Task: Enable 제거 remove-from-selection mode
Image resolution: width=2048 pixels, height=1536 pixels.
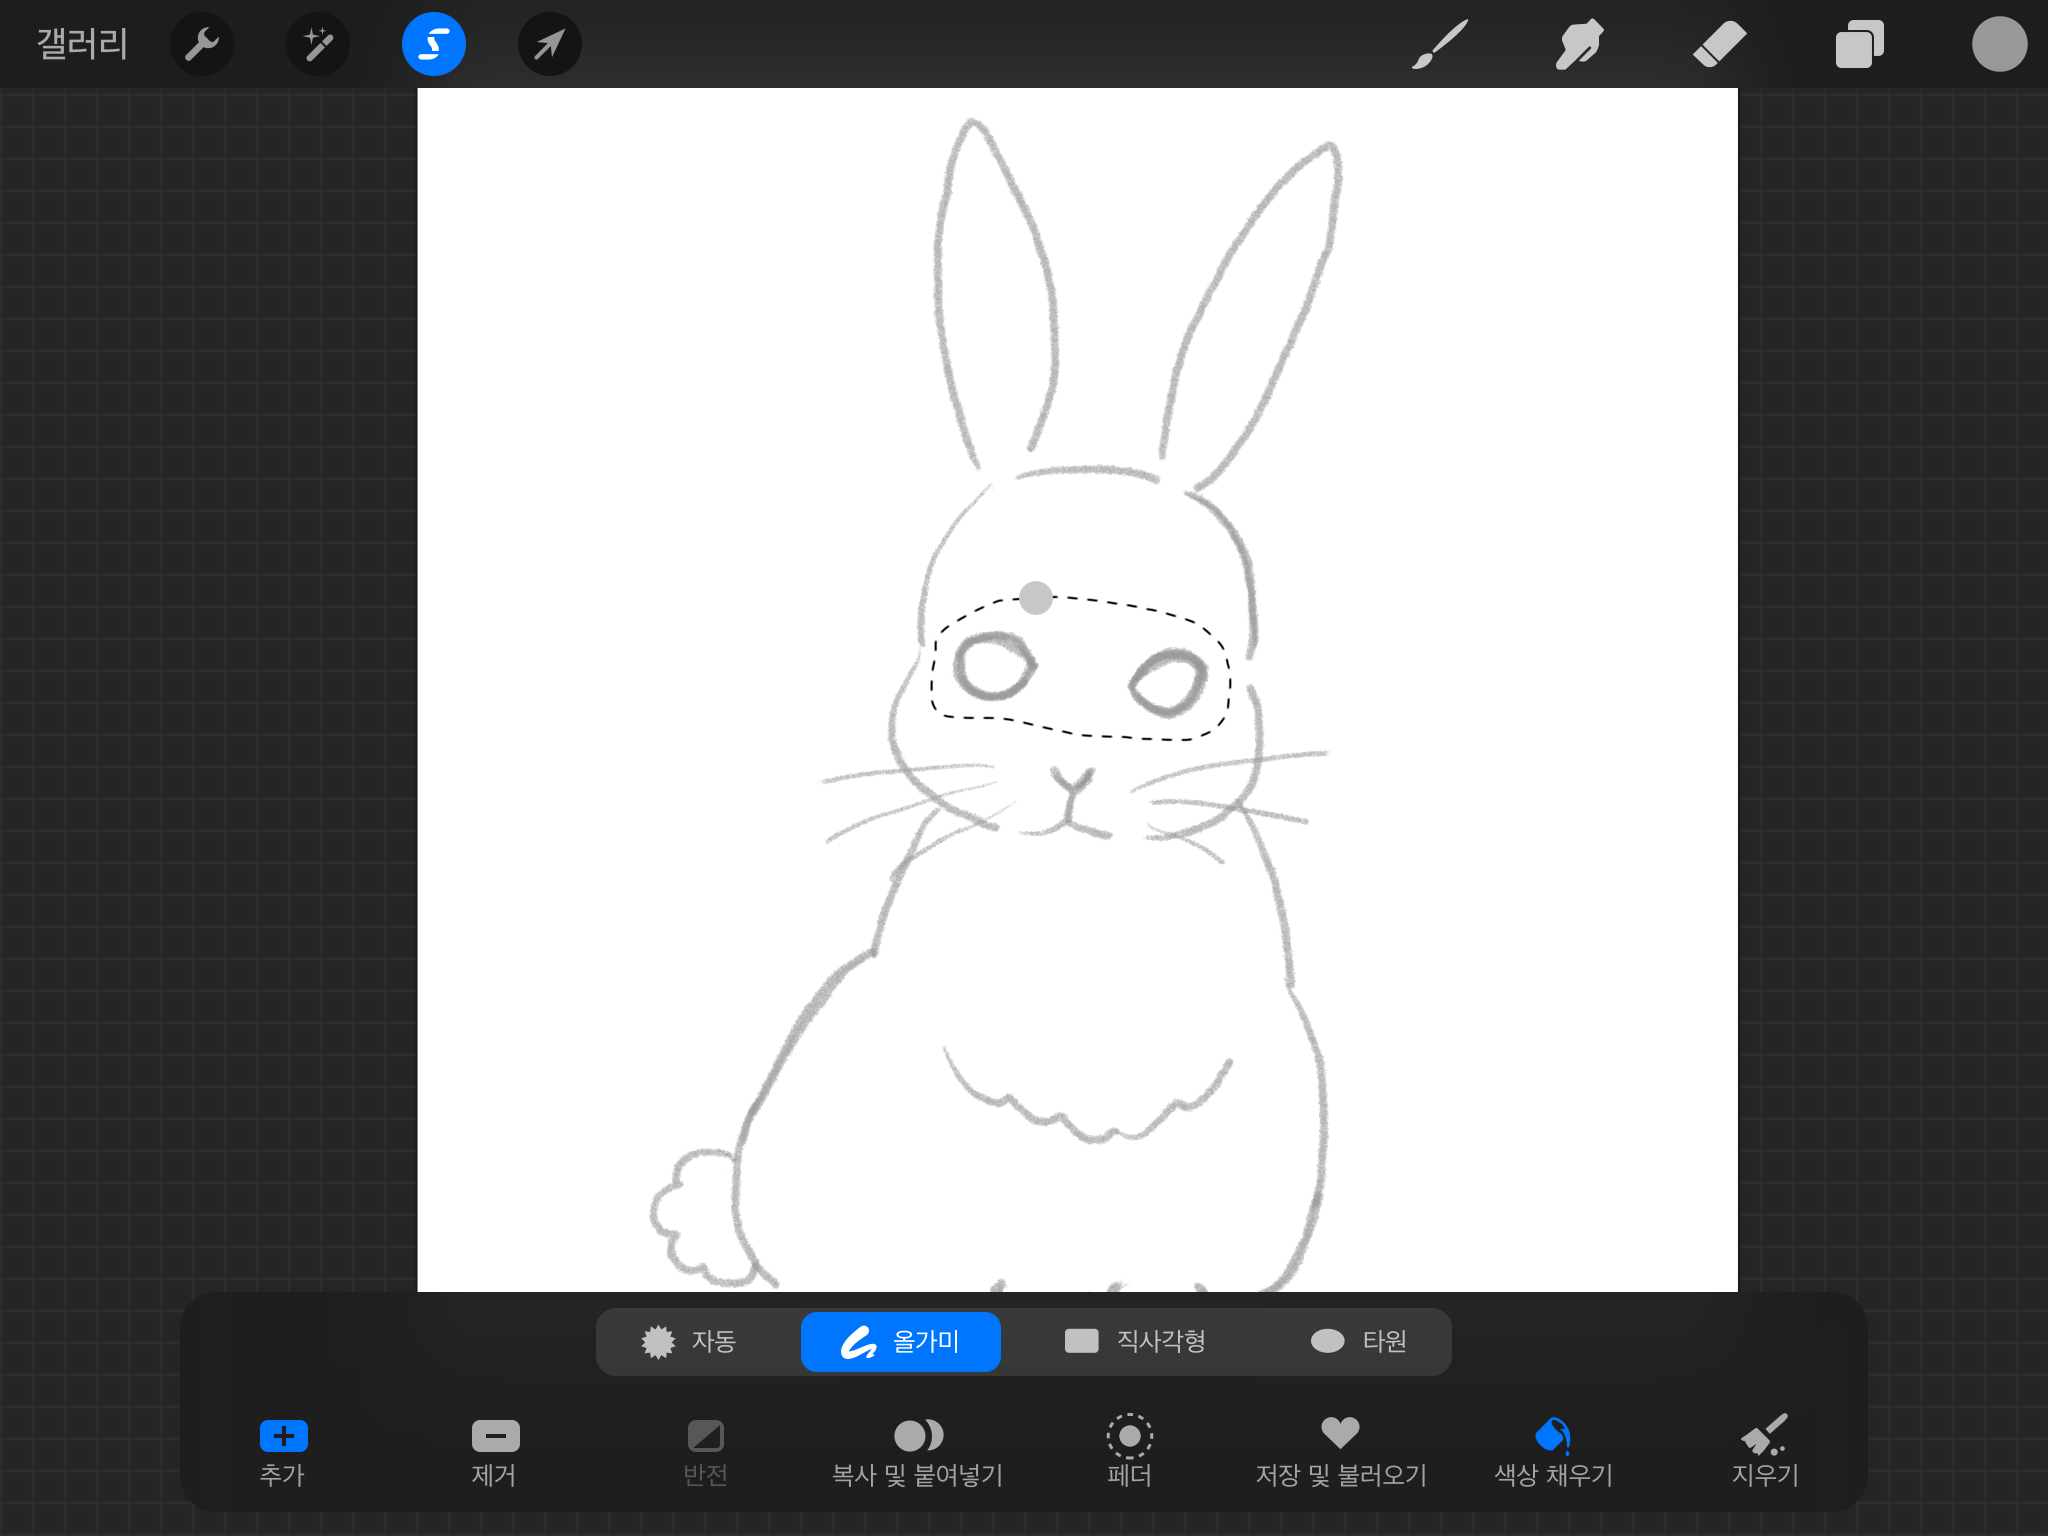Action: click(x=495, y=1450)
